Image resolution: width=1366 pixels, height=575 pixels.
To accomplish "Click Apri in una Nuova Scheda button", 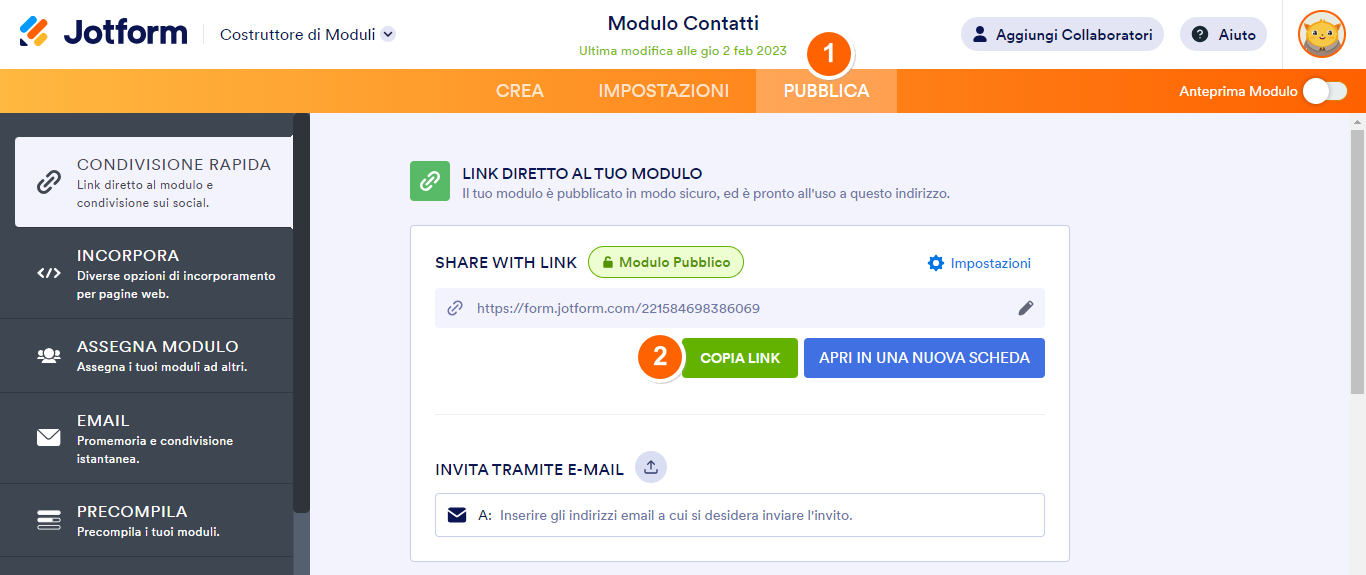I will coord(924,358).
